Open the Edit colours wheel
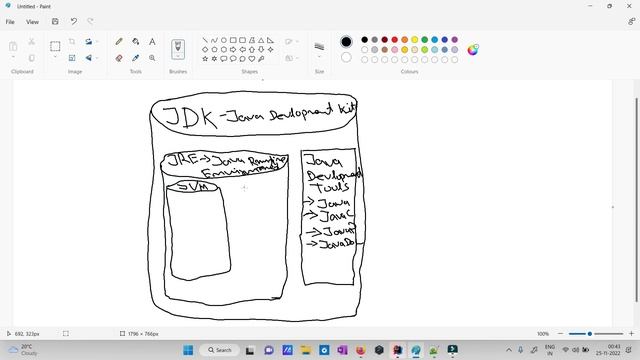640x360 pixels. point(473,50)
